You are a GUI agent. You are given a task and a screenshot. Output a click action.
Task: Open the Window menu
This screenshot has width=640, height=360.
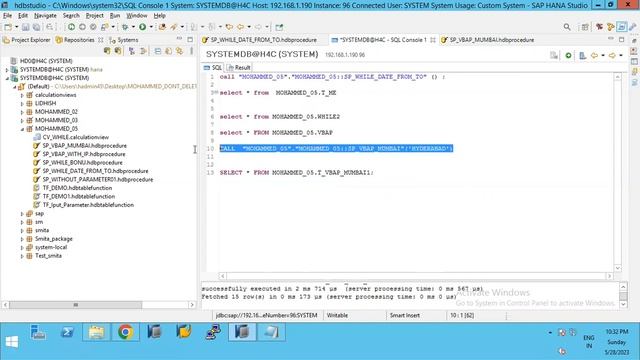136,16
